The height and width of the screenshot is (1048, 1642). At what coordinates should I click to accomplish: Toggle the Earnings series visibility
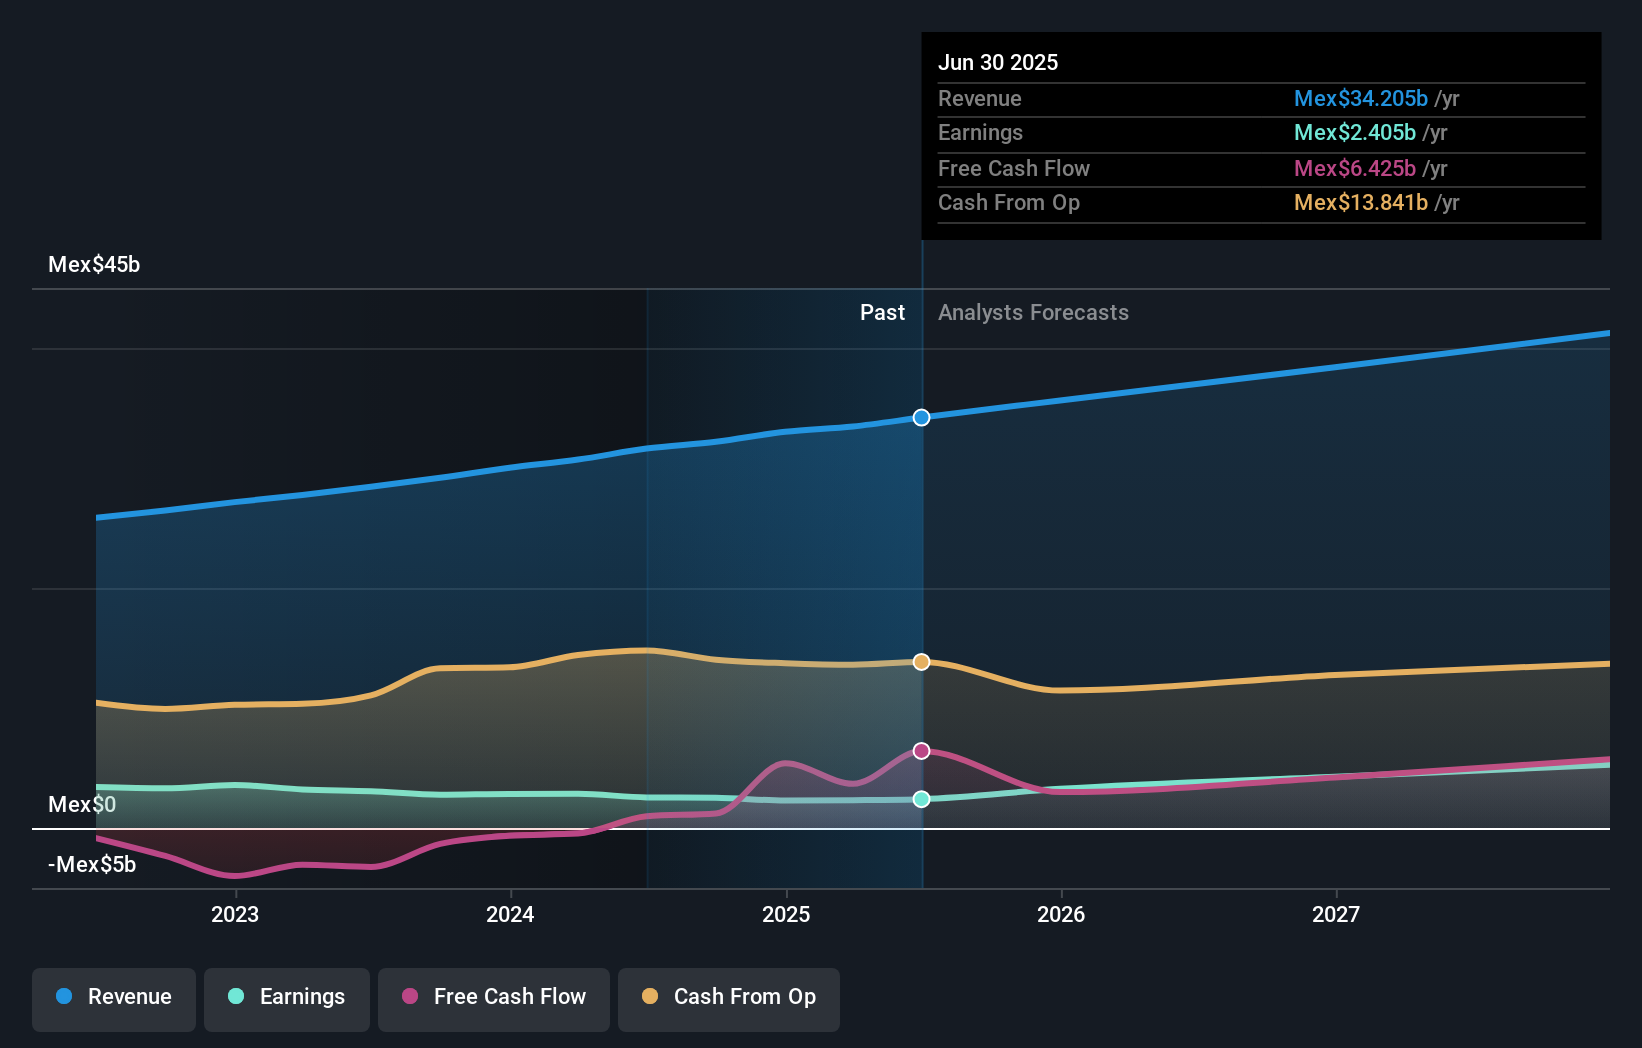pyautogui.click(x=287, y=997)
